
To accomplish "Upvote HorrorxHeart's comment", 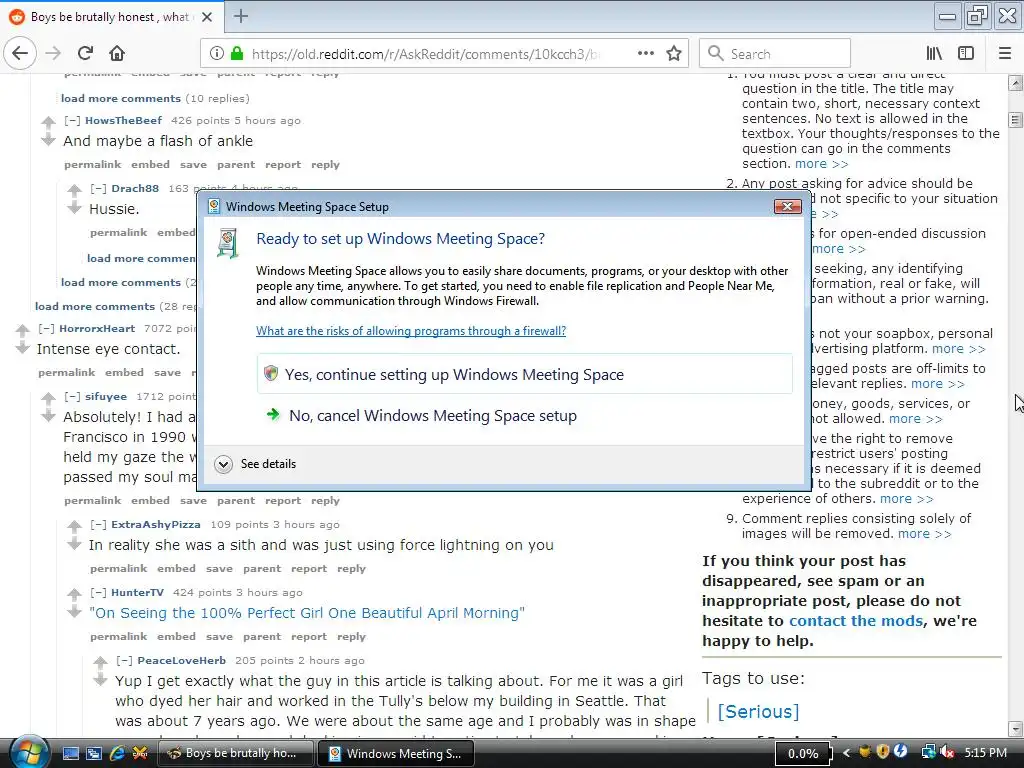I will tap(23, 330).
